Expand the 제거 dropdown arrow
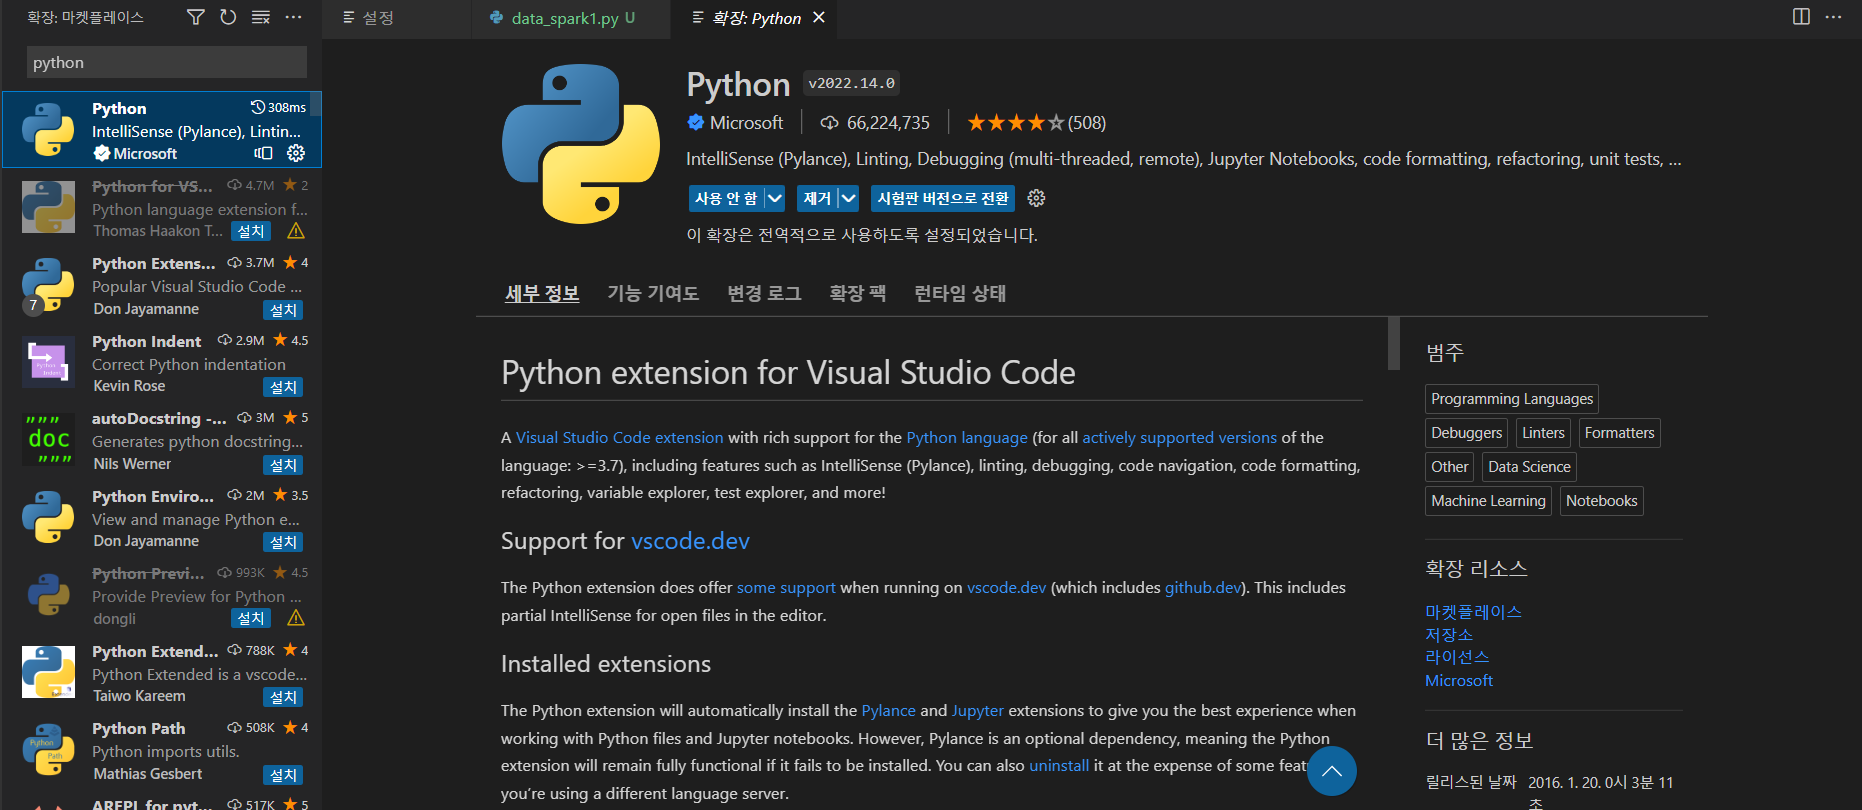 (x=849, y=198)
